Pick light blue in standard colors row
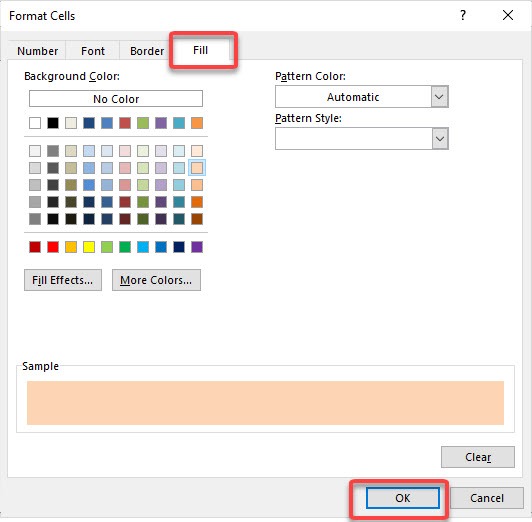 [143, 247]
